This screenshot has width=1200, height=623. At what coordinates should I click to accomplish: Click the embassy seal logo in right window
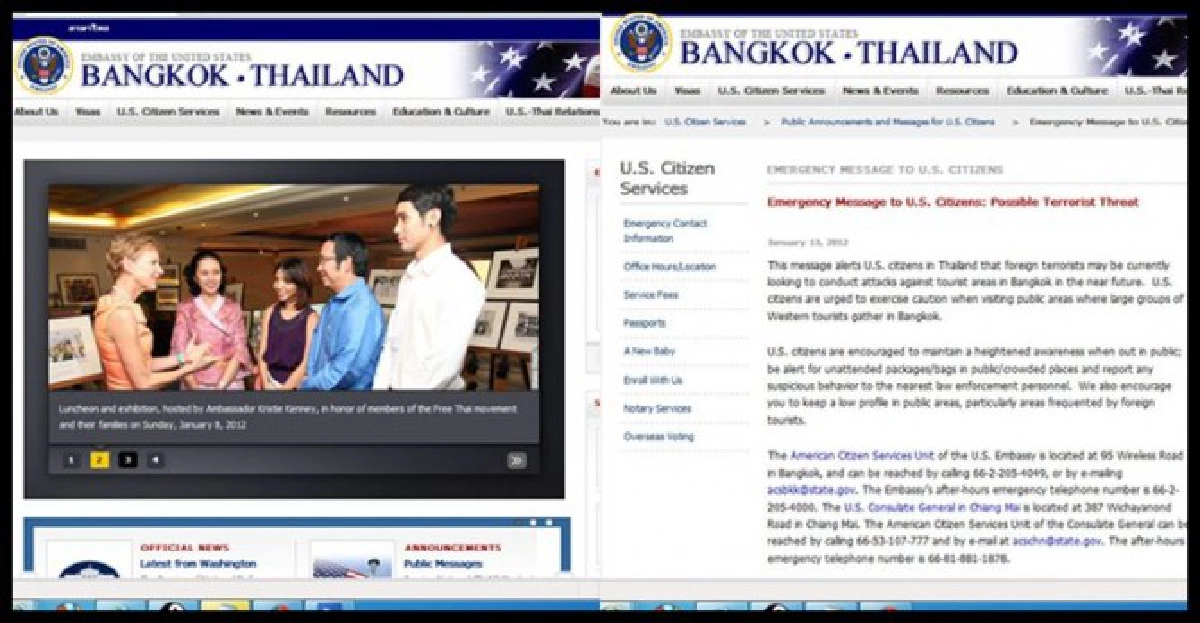click(x=641, y=43)
